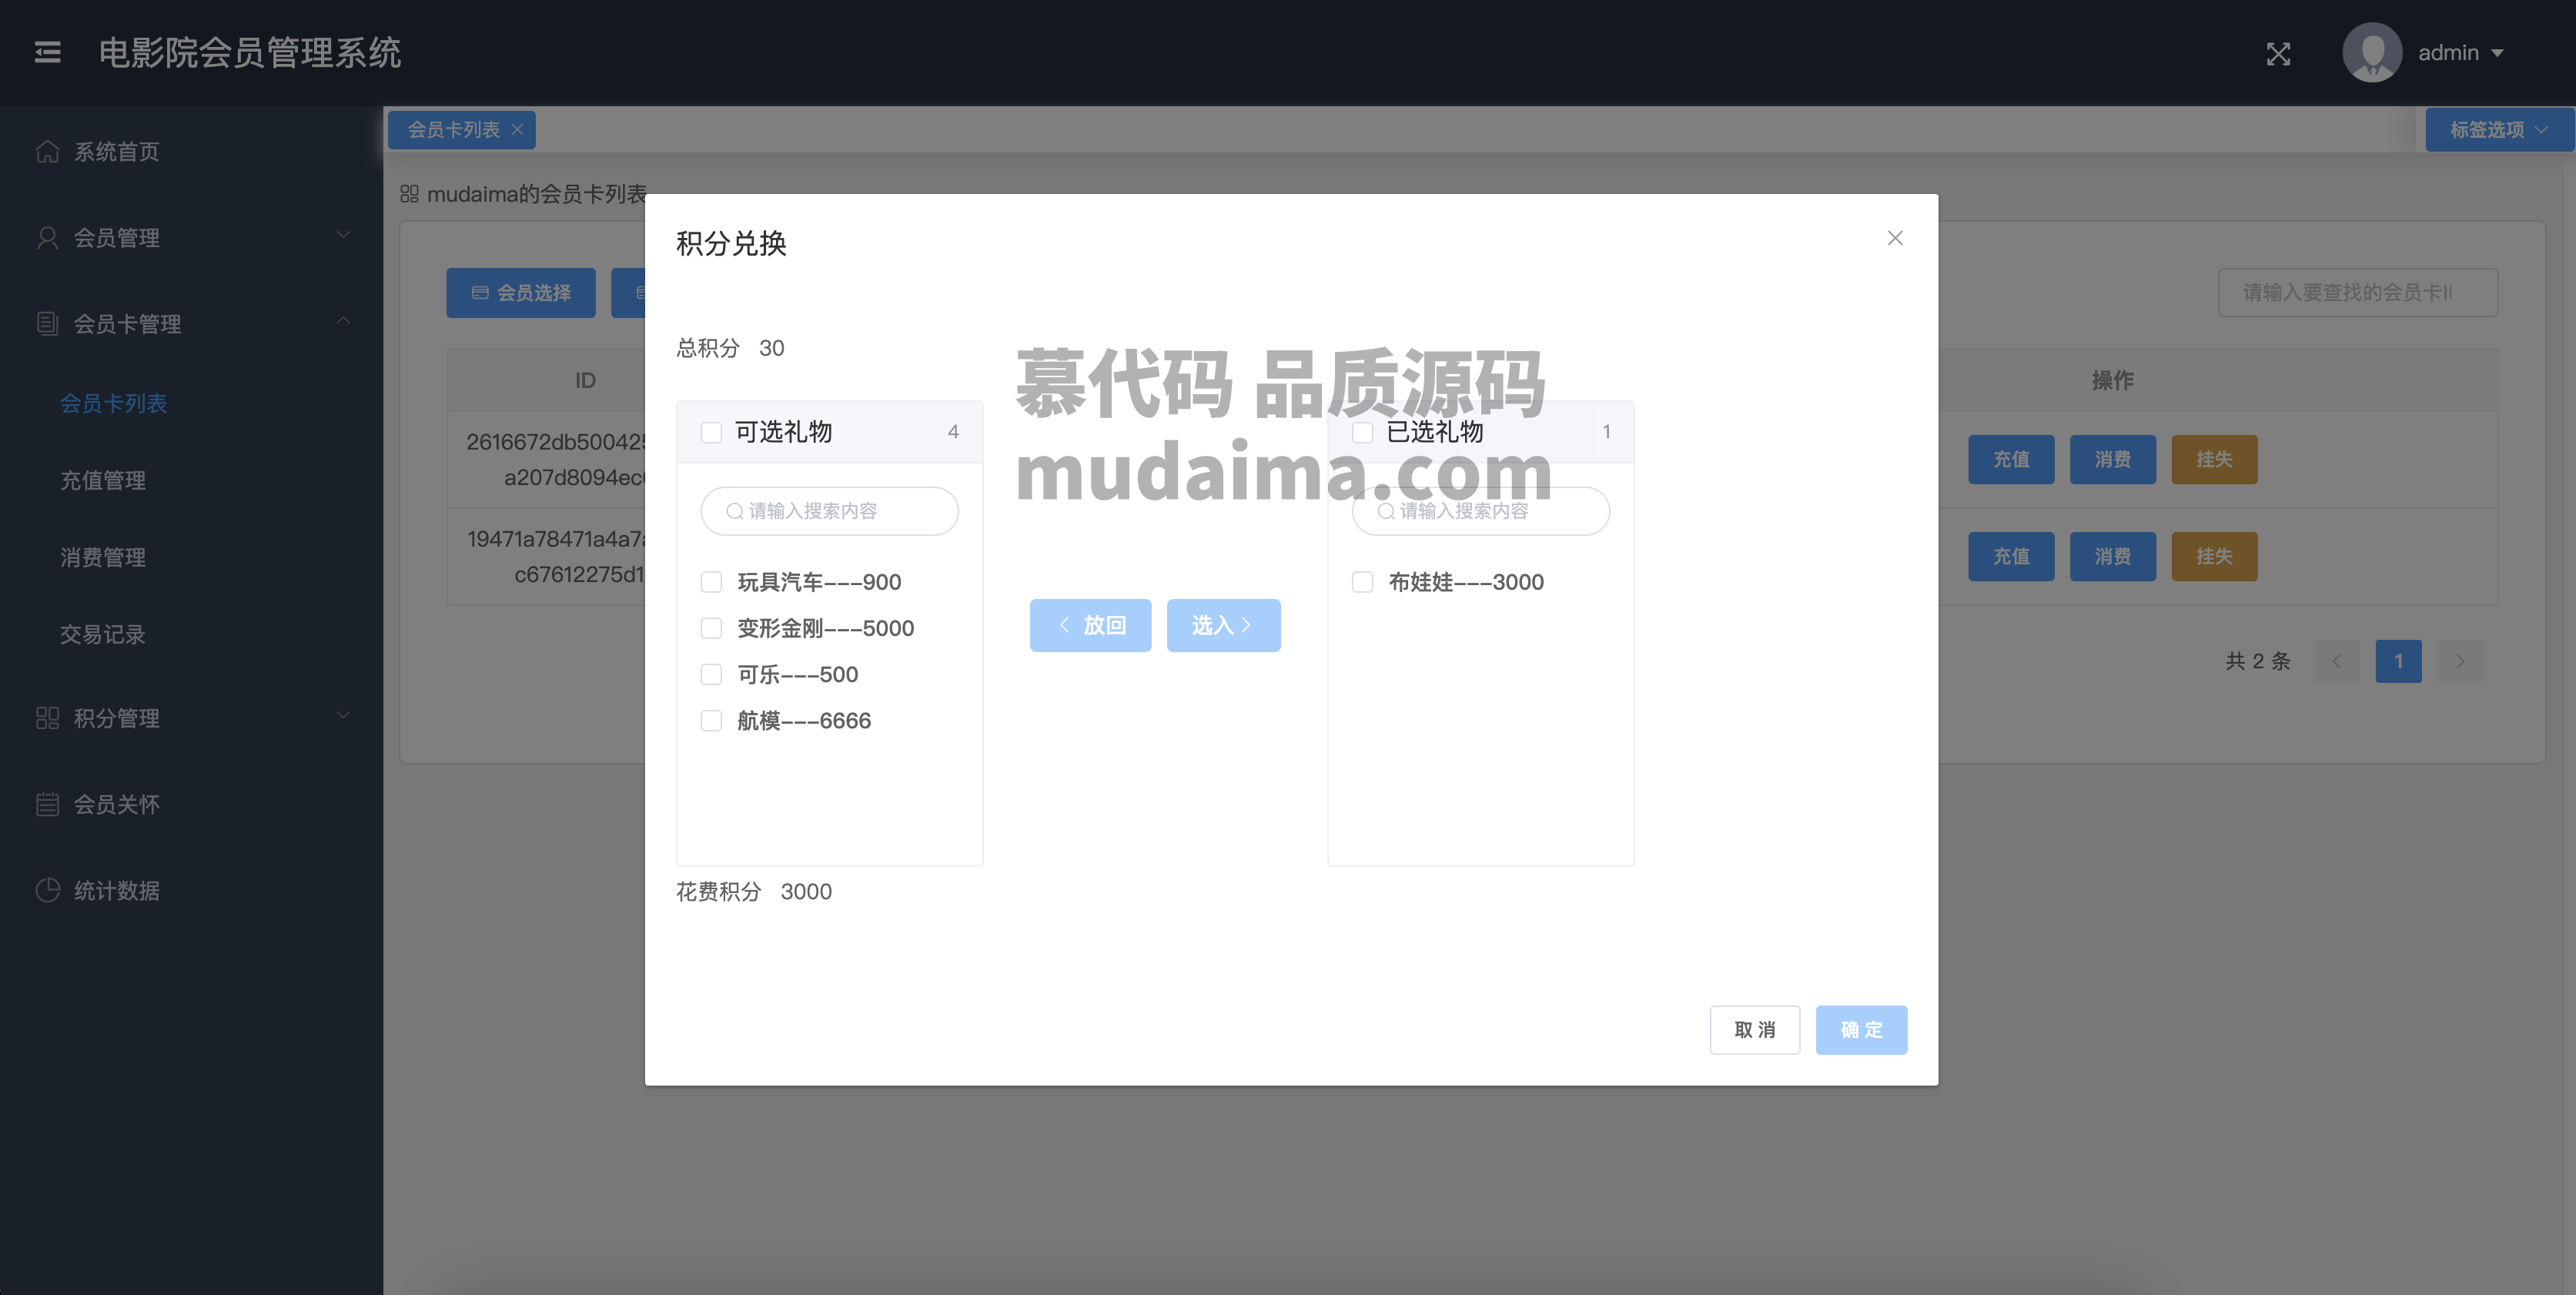
Task: Click the 选入 transfer button
Action: pos(1223,625)
